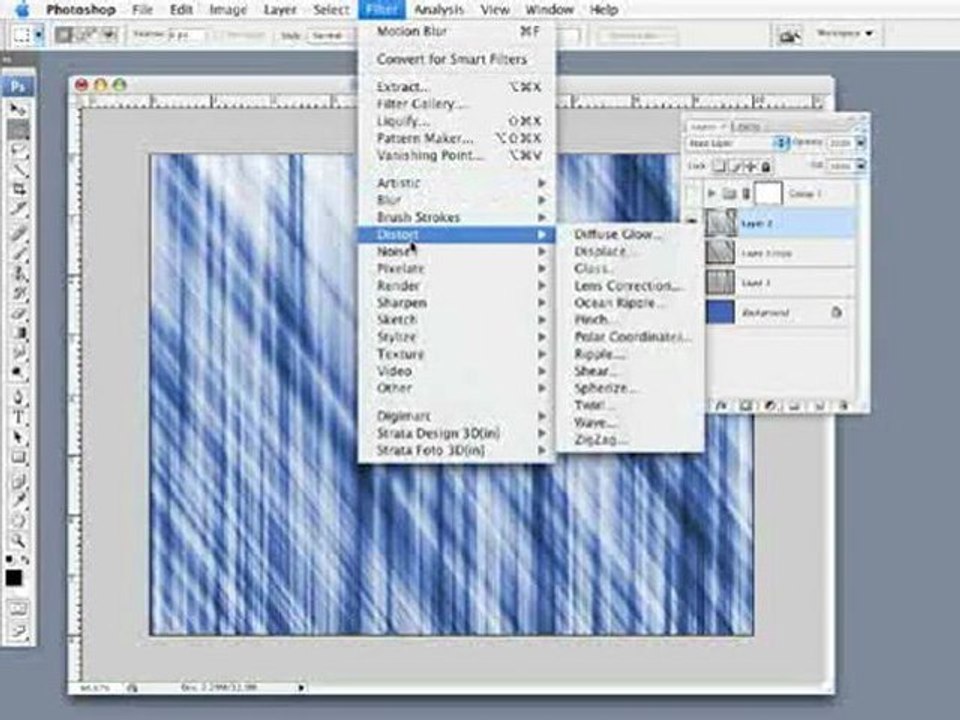
Task: Toggle lock position icon in Layers panel
Action: pos(751,166)
